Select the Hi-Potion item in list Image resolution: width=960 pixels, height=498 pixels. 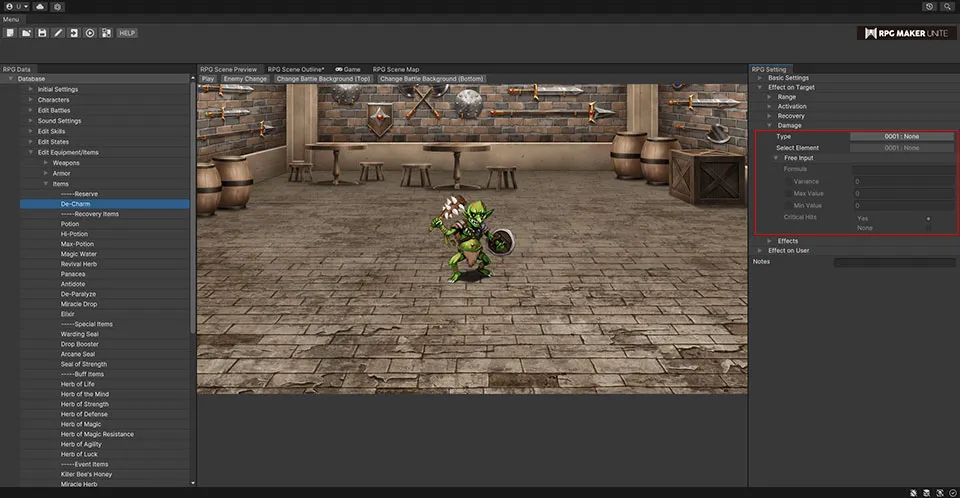coord(75,234)
